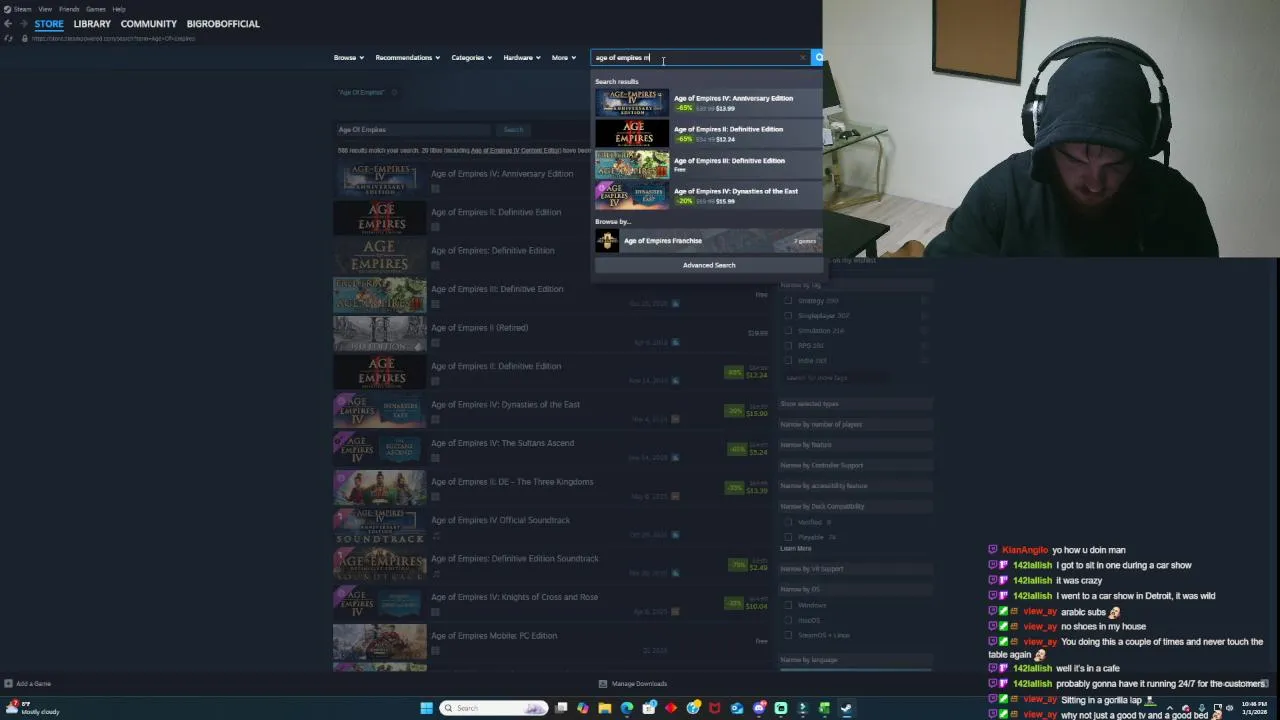The height and width of the screenshot is (720, 1280).
Task: Switch to the LIBRARY tab
Action: (x=92, y=24)
